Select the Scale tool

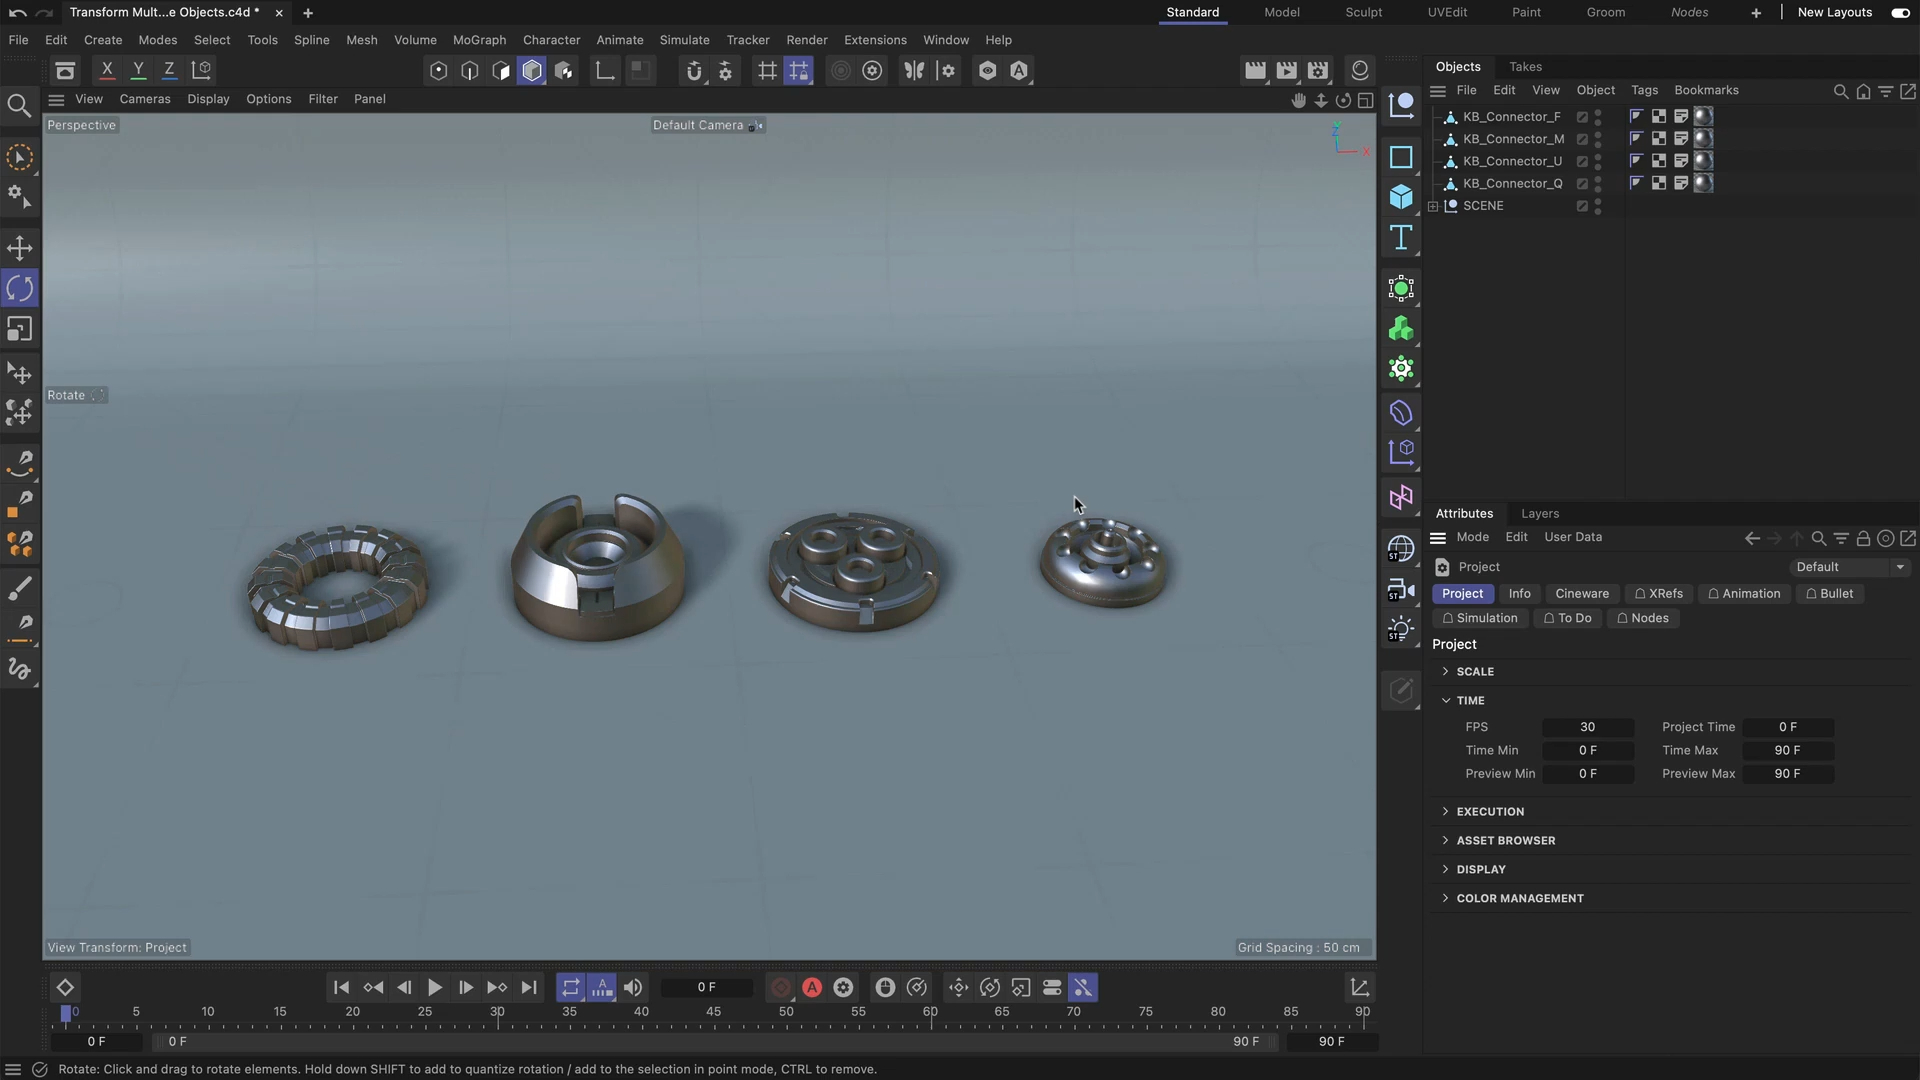coord(20,329)
